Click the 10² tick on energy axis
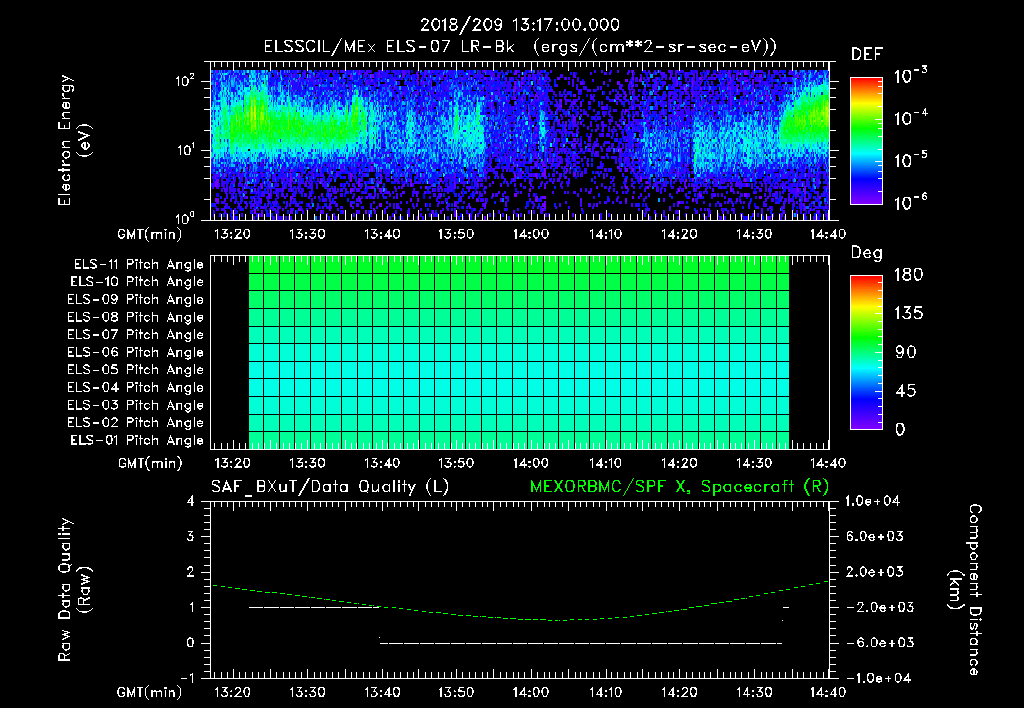 [x=185, y=81]
